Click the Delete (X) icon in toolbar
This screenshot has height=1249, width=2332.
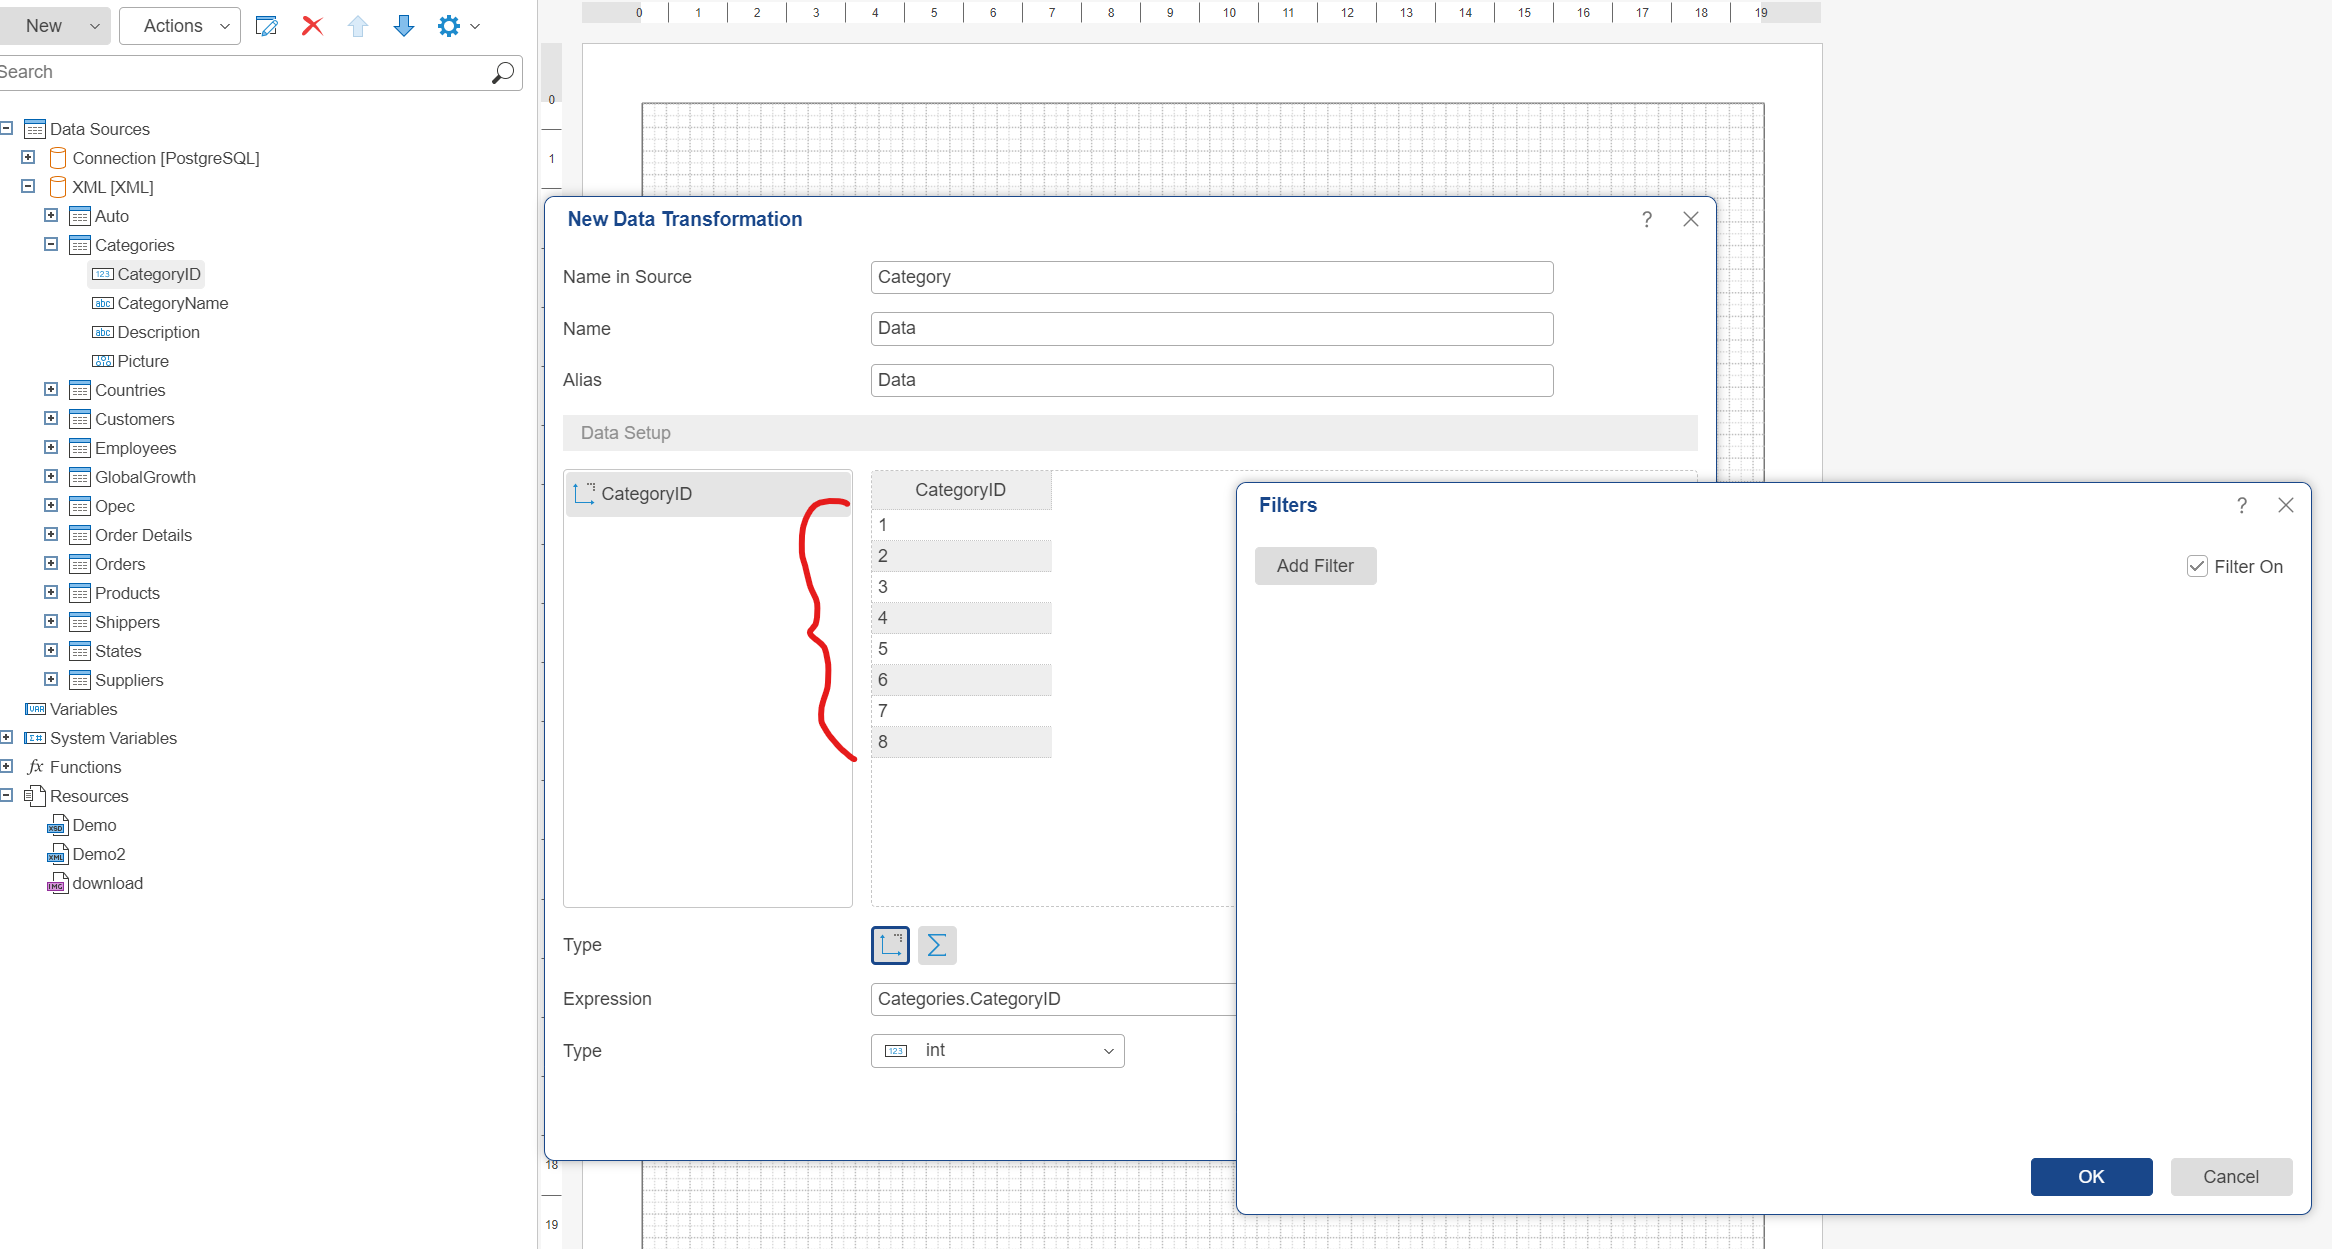tap(312, 26)
